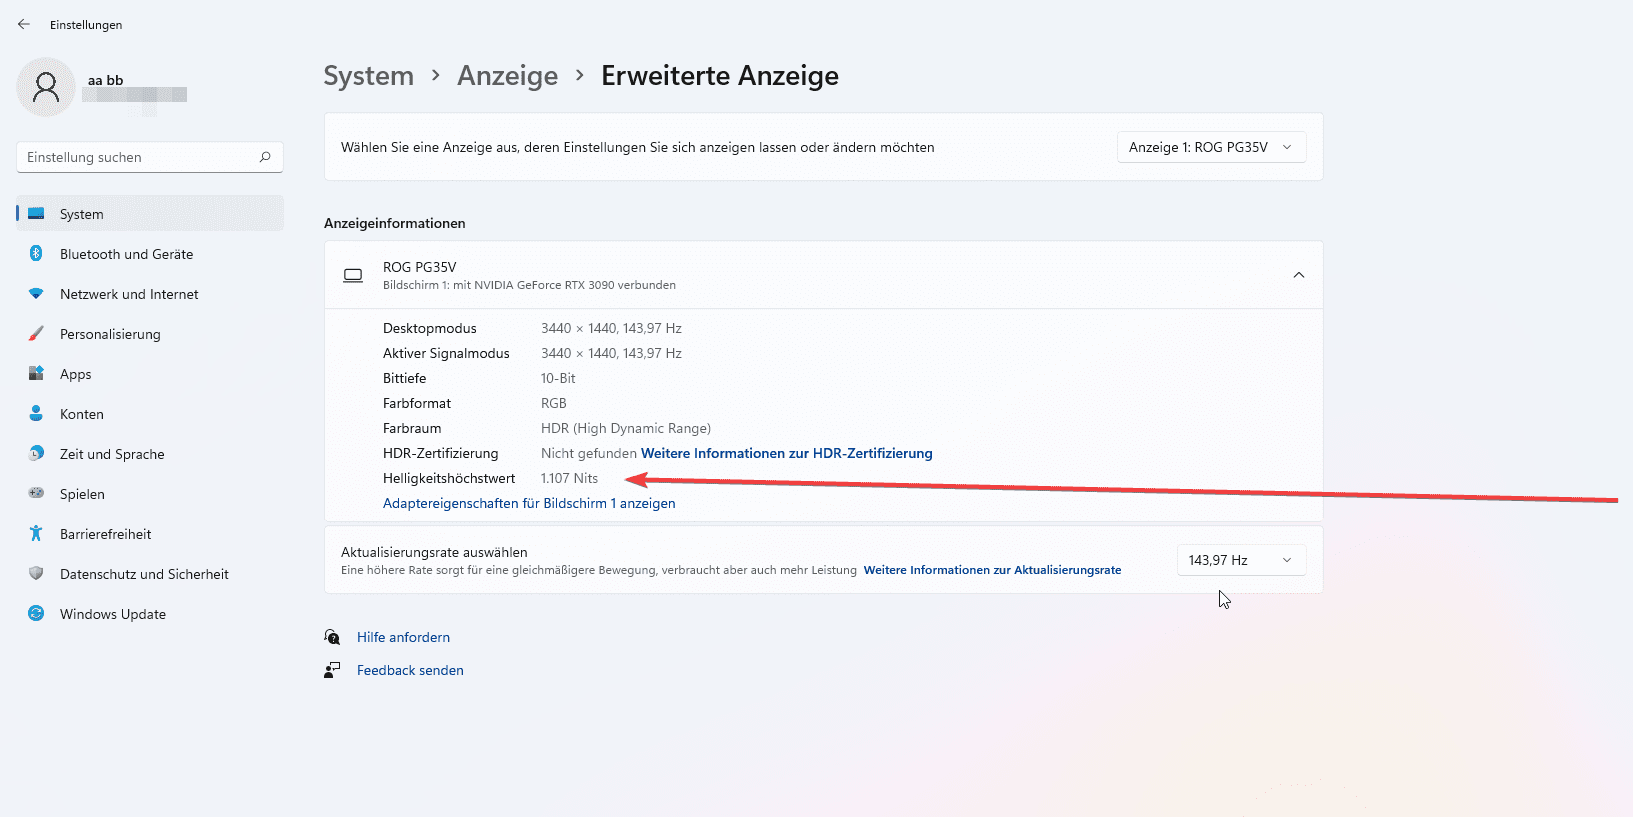Open the Anzeige 1: ROG PG35V dropdown

pyautogui.click(x=1210, y=147)
